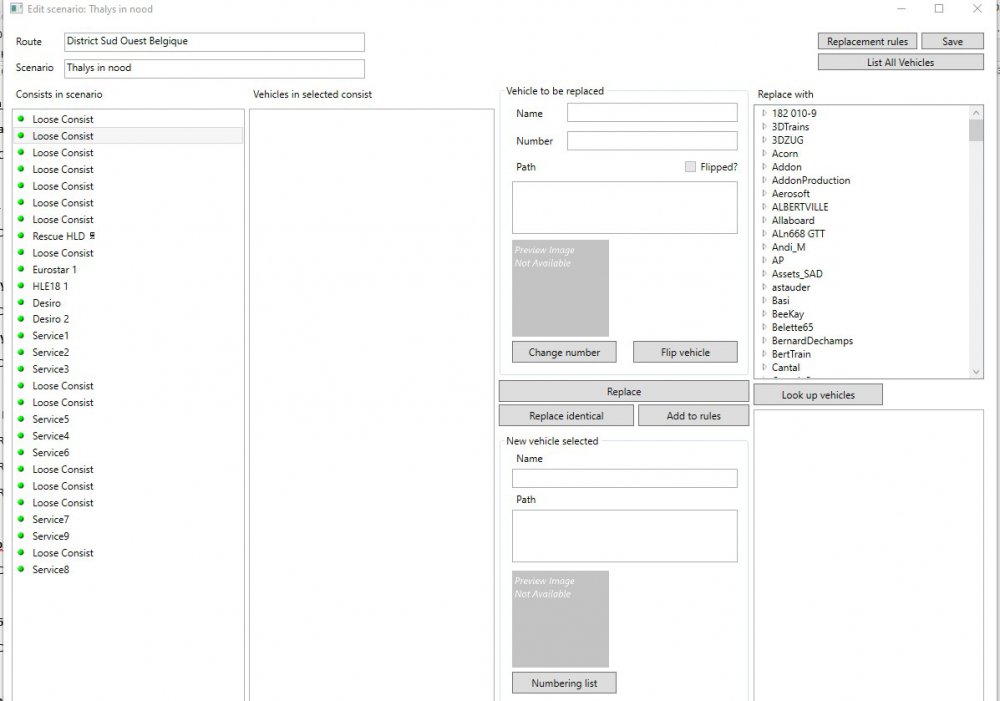Select the Service4 consist in the list
1000x701 pixels.
(x=50, y=436)
